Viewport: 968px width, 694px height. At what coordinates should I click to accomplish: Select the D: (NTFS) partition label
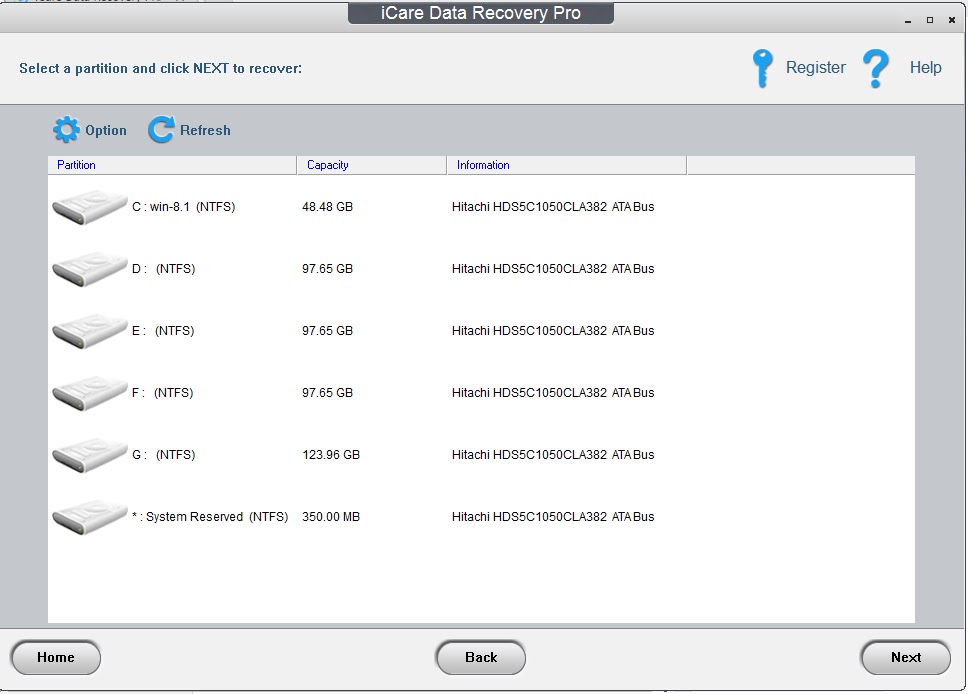click(164, 269)
